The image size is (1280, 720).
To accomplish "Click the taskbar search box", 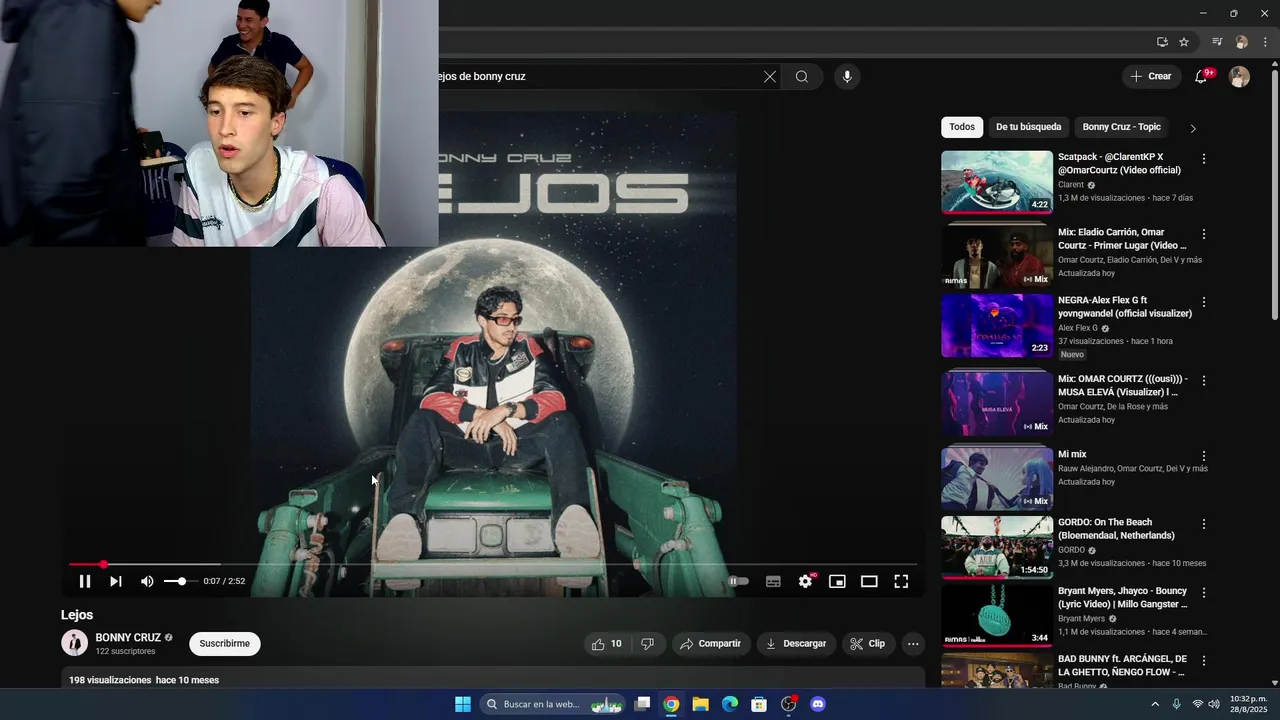I will 553,704.
